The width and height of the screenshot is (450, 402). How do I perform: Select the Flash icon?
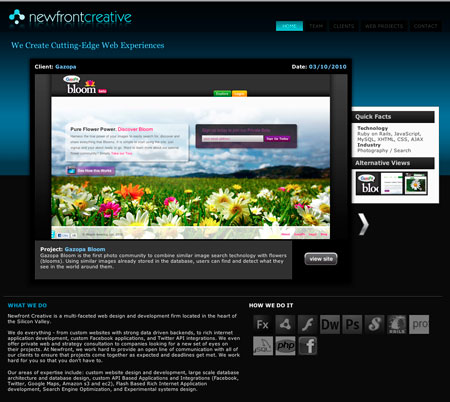(x=307, y=324)
